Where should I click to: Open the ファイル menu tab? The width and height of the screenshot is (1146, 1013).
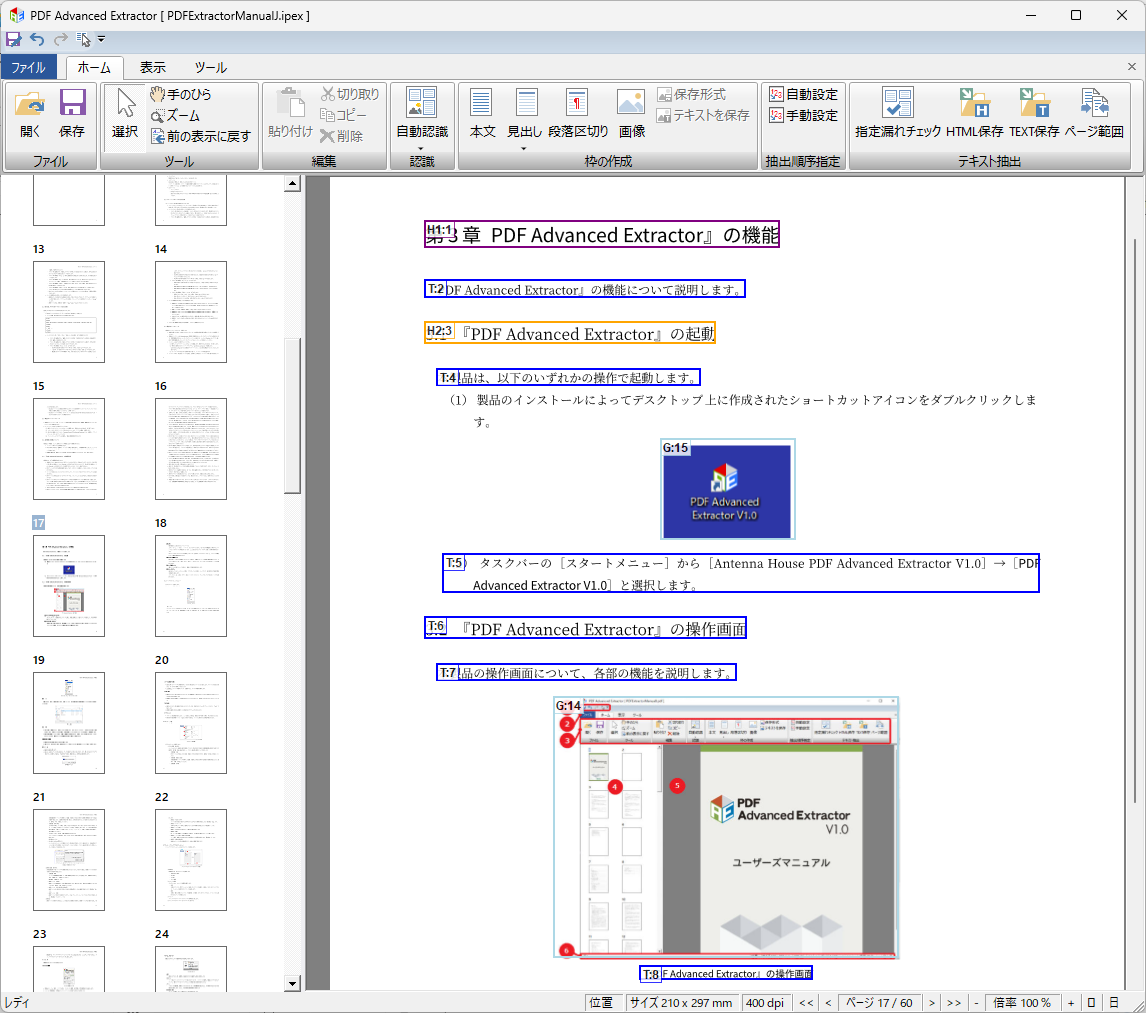(x=29, y=67)
